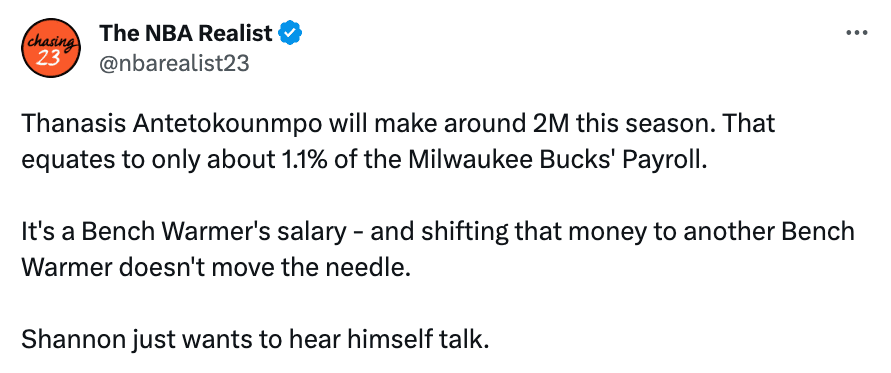The width and height of the screenshot is (891, 373).
Task: Open The NBA Realist profile name
Action: pyautogui.click(x=186, y=34)
